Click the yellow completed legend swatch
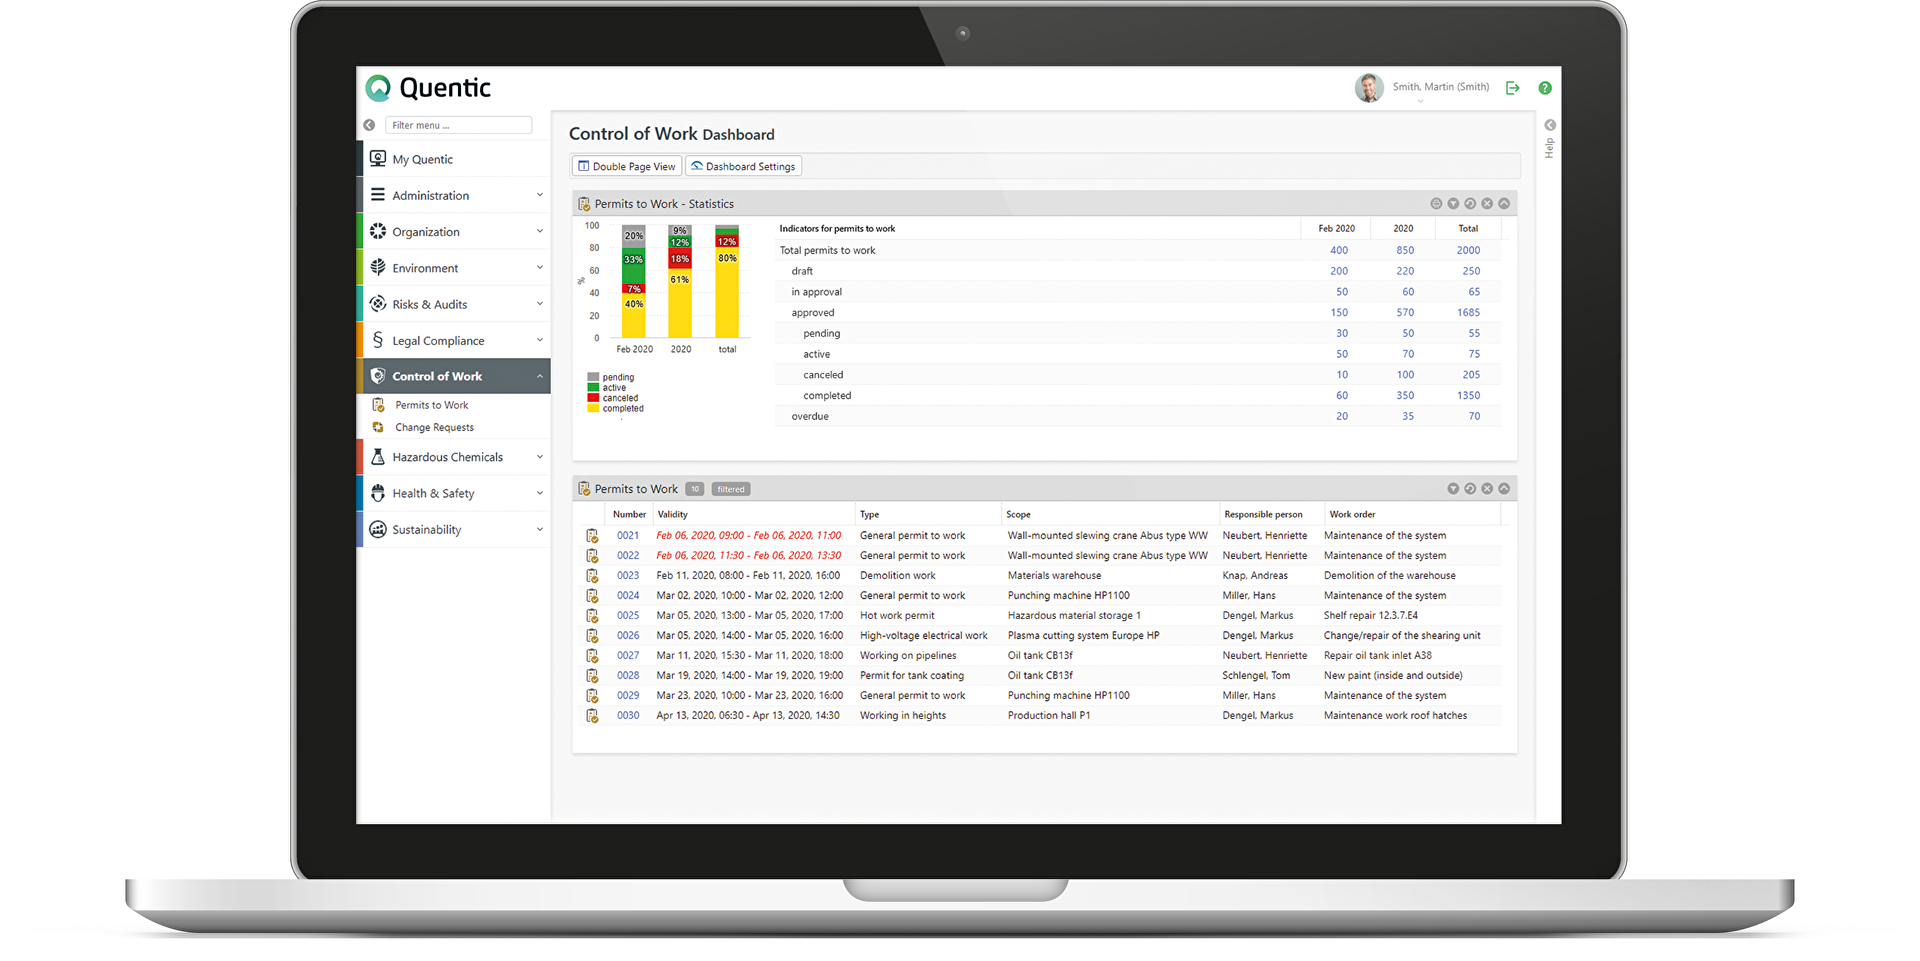1920x961 pixels. (x=593, y=408)
